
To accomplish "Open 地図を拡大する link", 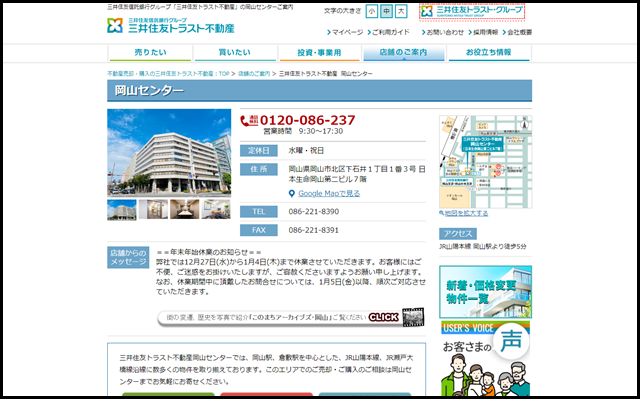I will point(466,213).
